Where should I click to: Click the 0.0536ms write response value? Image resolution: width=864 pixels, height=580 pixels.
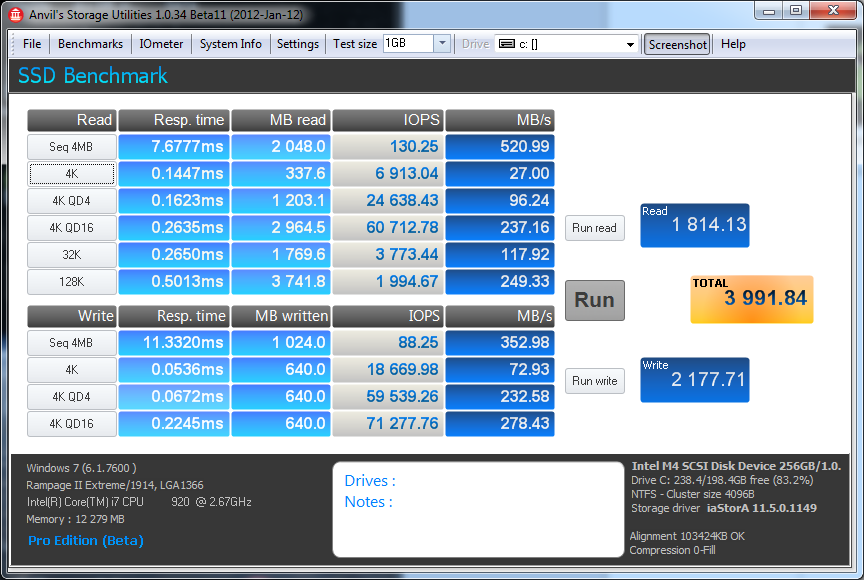point(174,370)
